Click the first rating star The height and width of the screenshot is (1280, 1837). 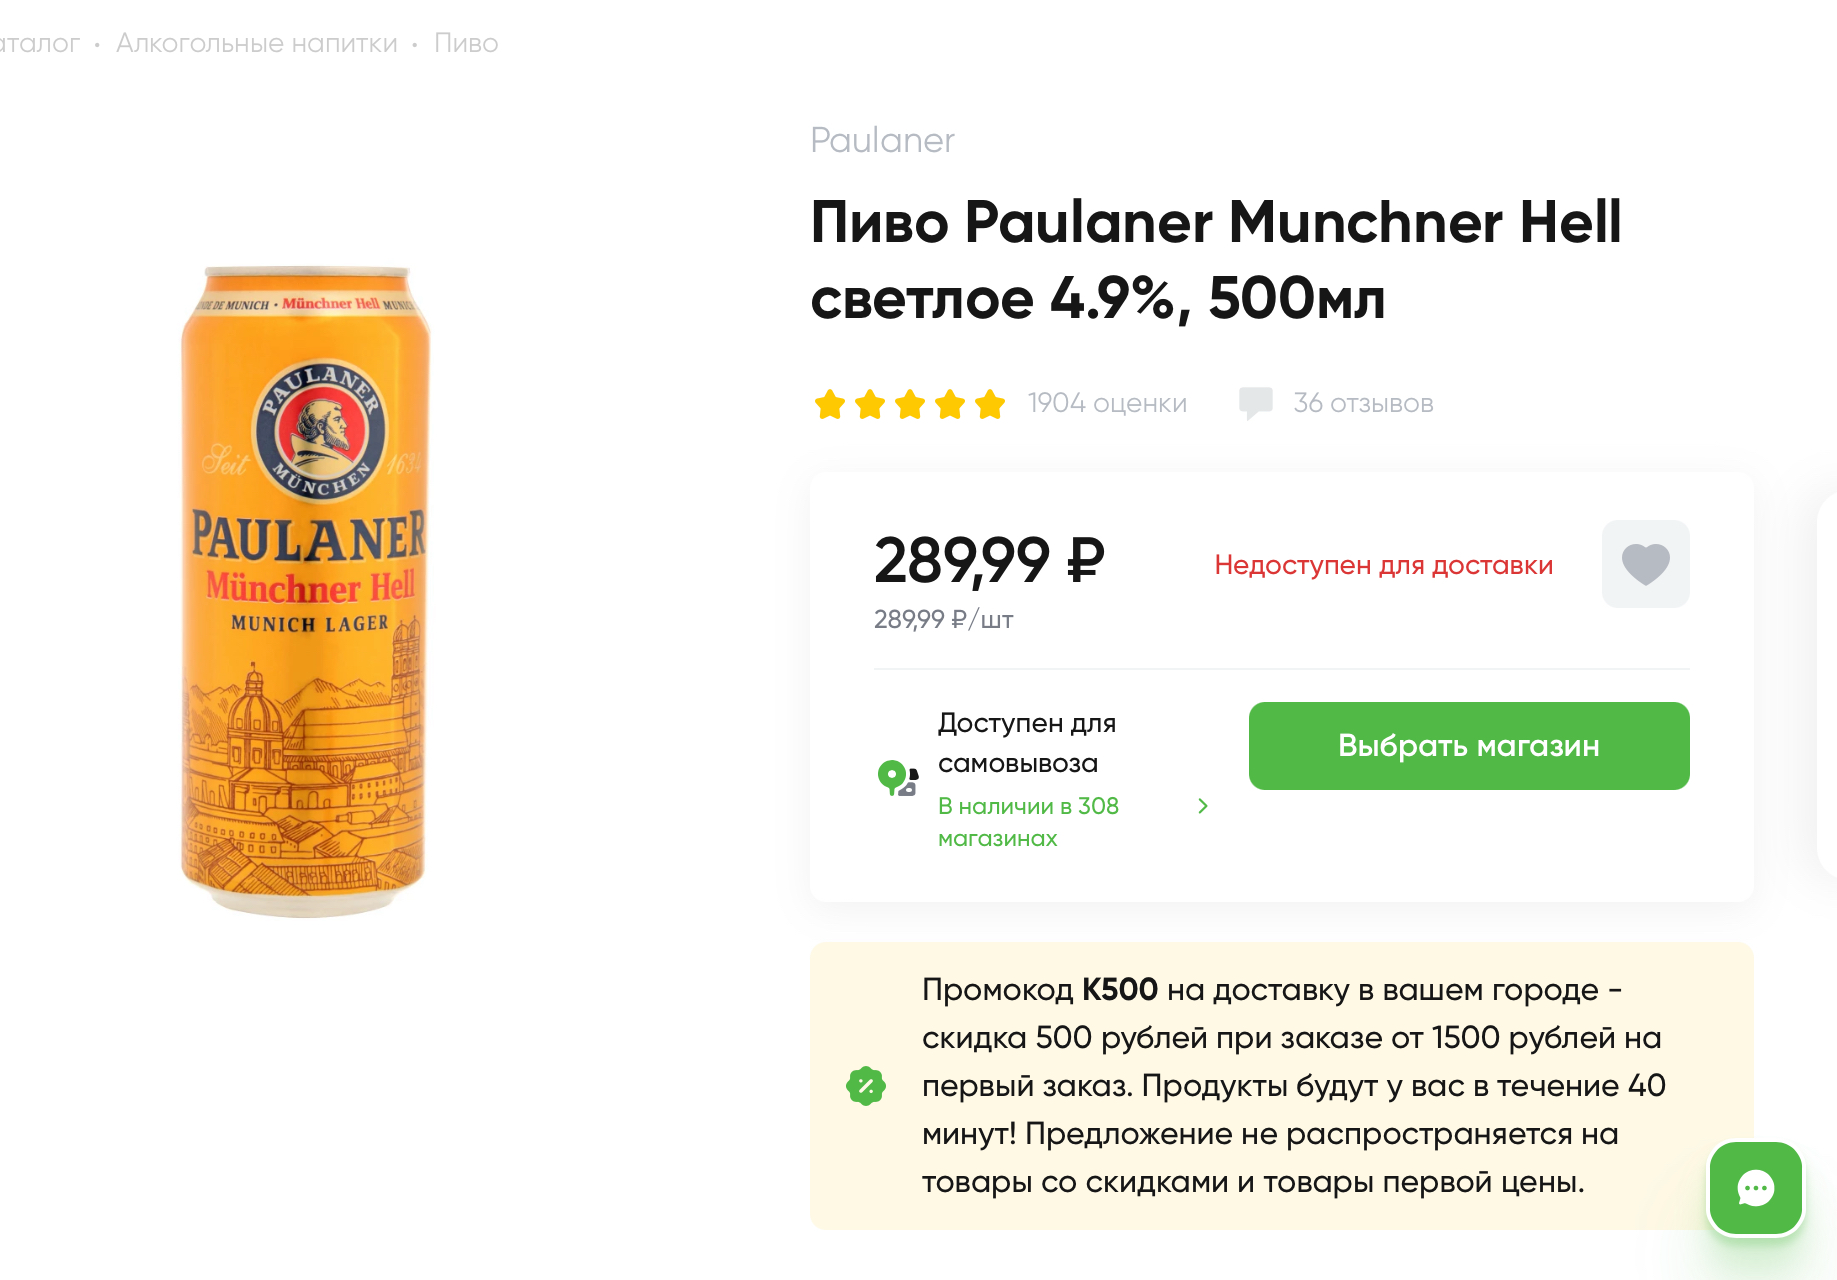click(830, 404)
